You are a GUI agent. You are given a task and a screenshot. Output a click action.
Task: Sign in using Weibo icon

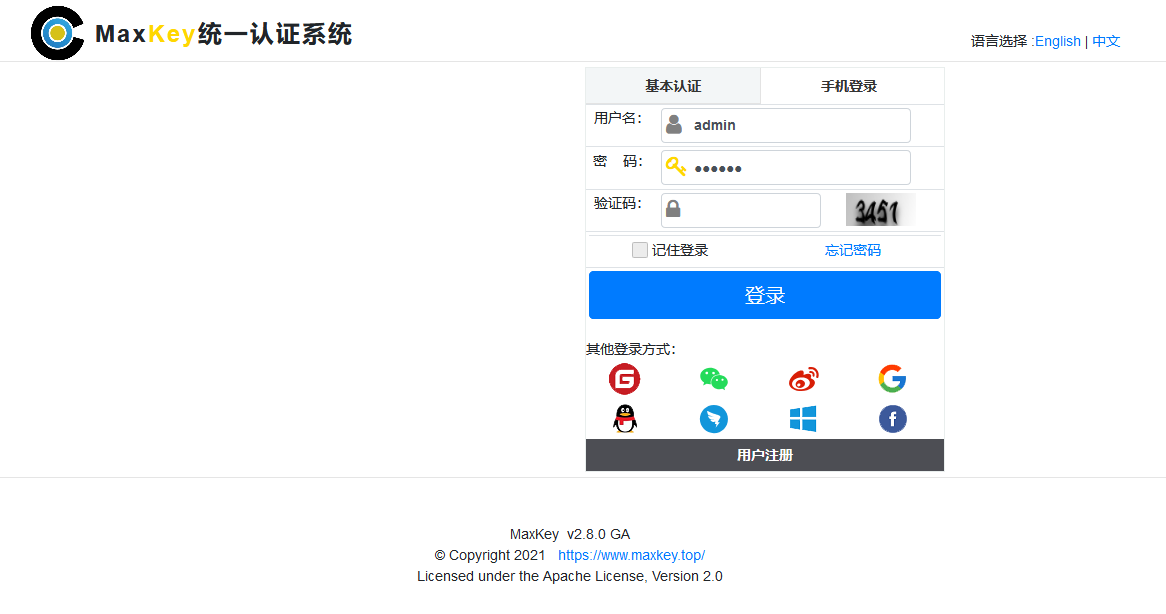[x=803, y=379]
